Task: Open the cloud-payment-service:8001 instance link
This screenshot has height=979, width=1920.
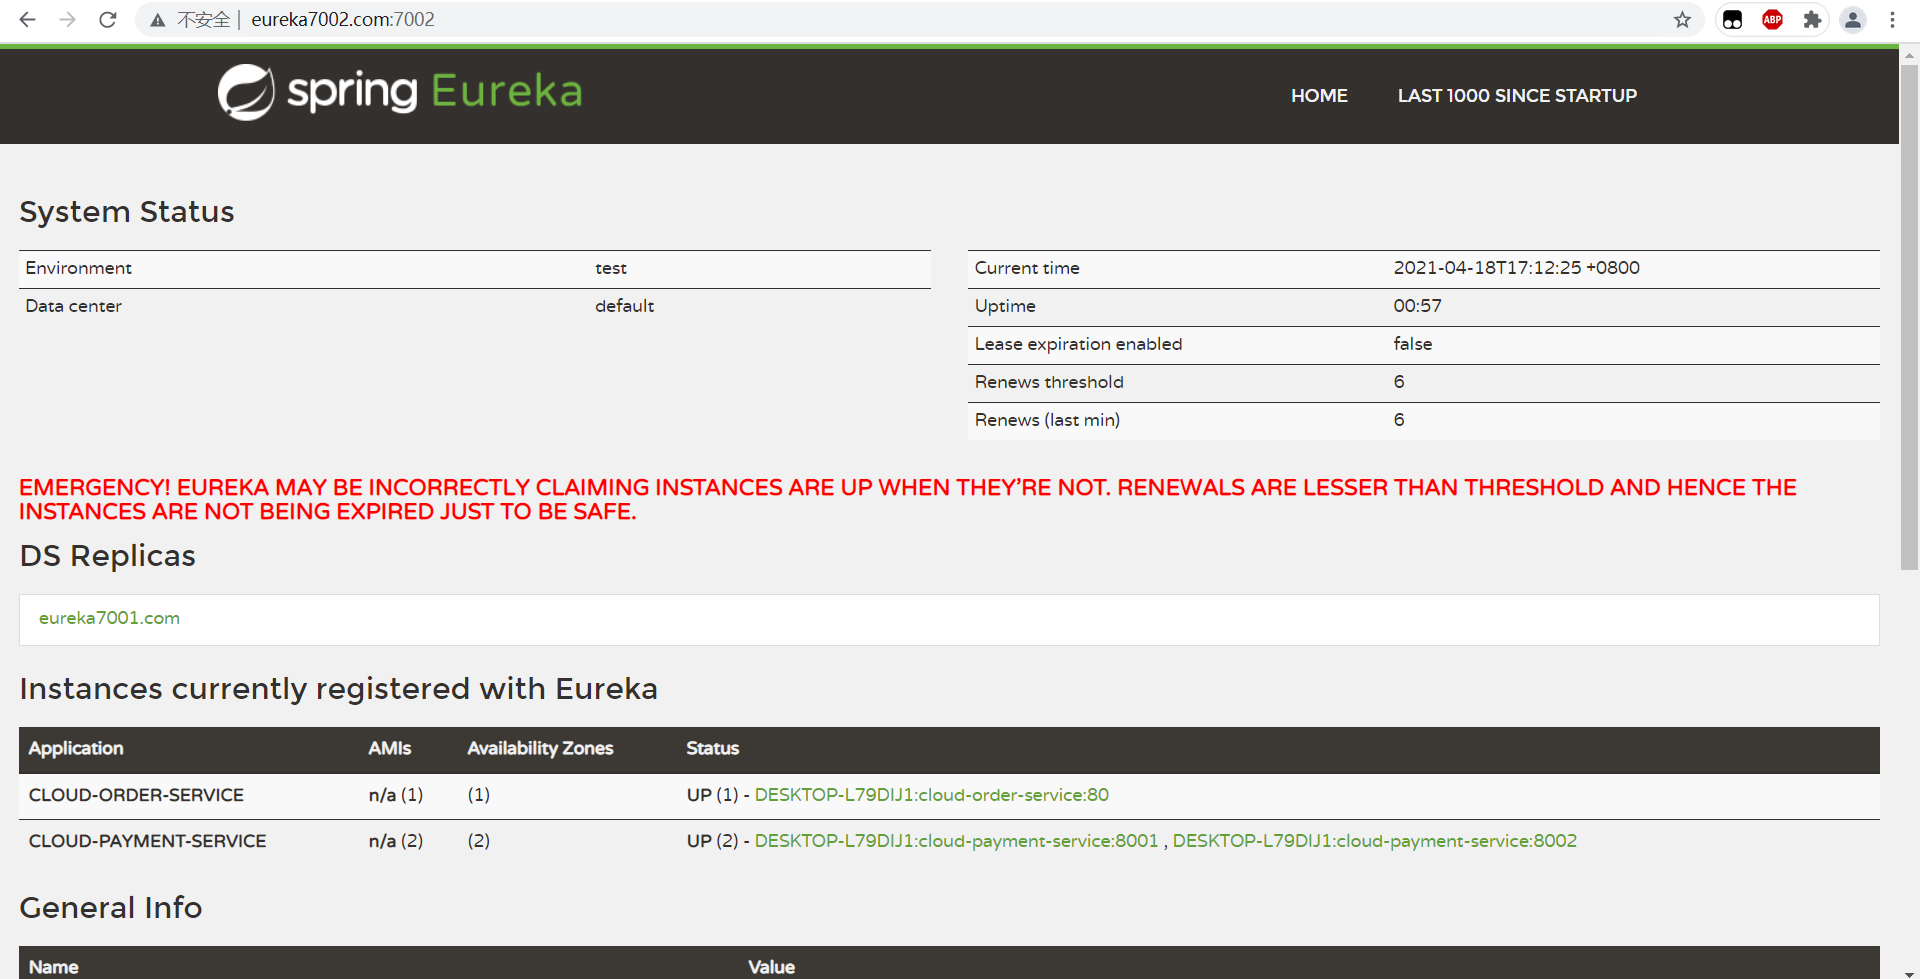Action: click(956, 841)
